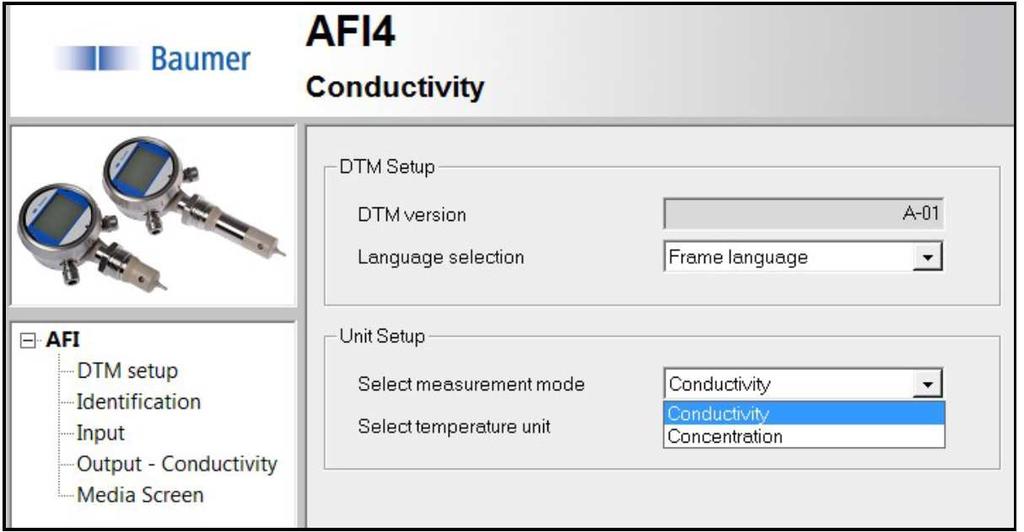
Task: Click the Language selection label
Action: tap(441, 257)
